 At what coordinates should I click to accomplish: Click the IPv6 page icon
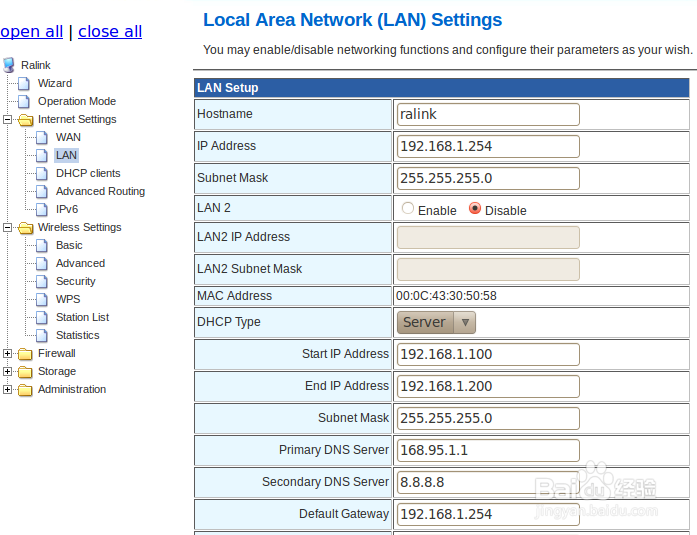[x=42, y=209]
